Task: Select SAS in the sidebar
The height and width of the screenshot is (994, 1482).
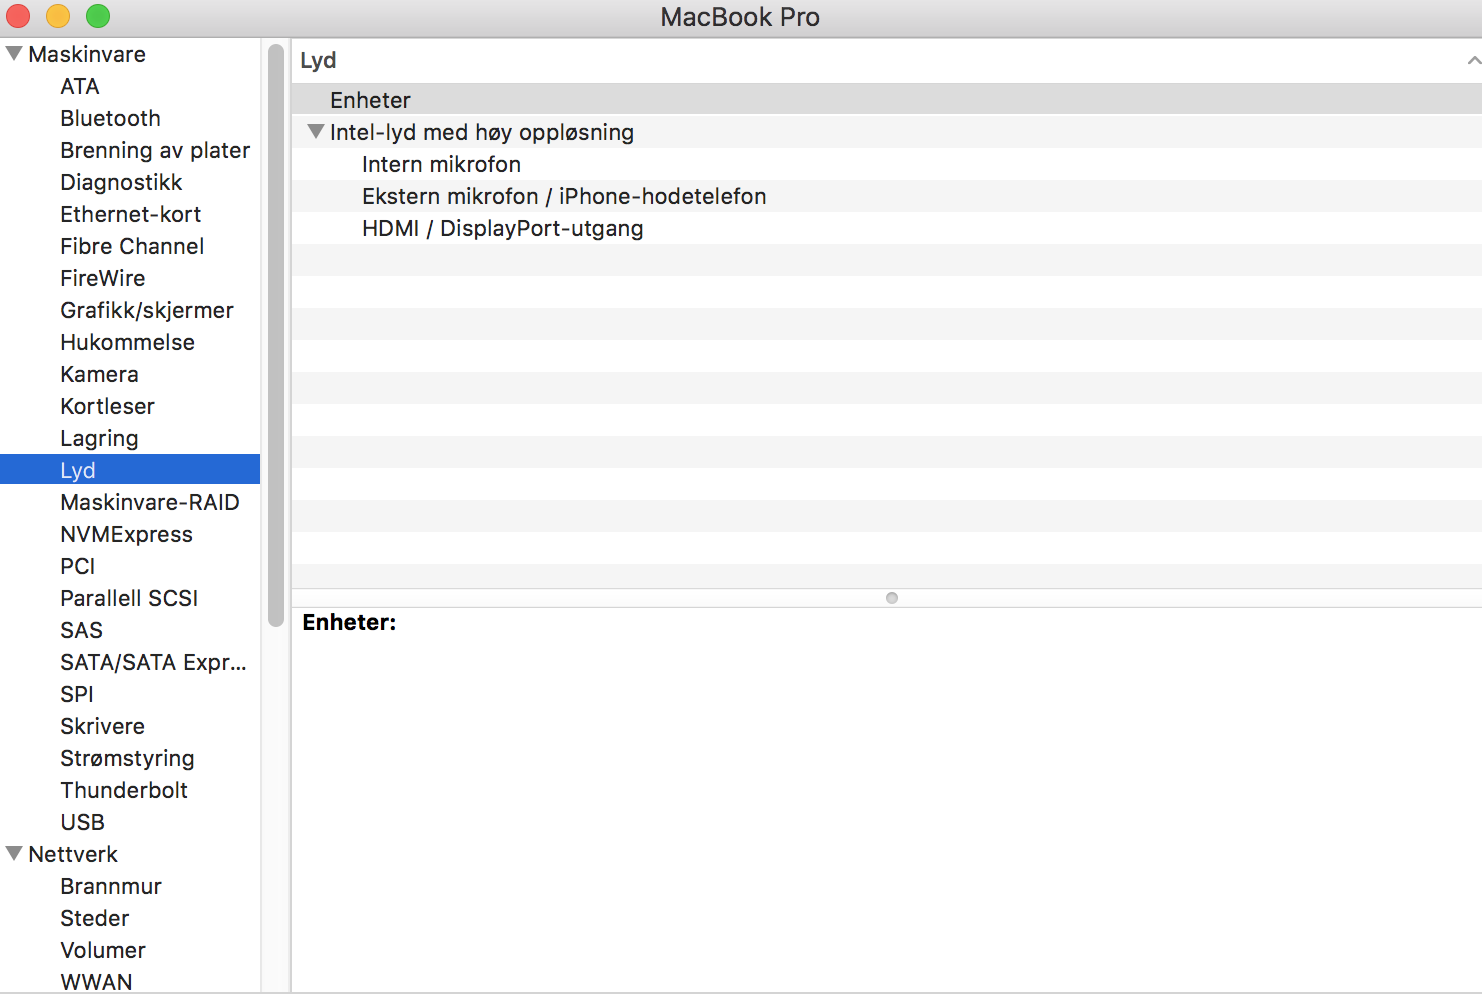Action: (81, 630)
